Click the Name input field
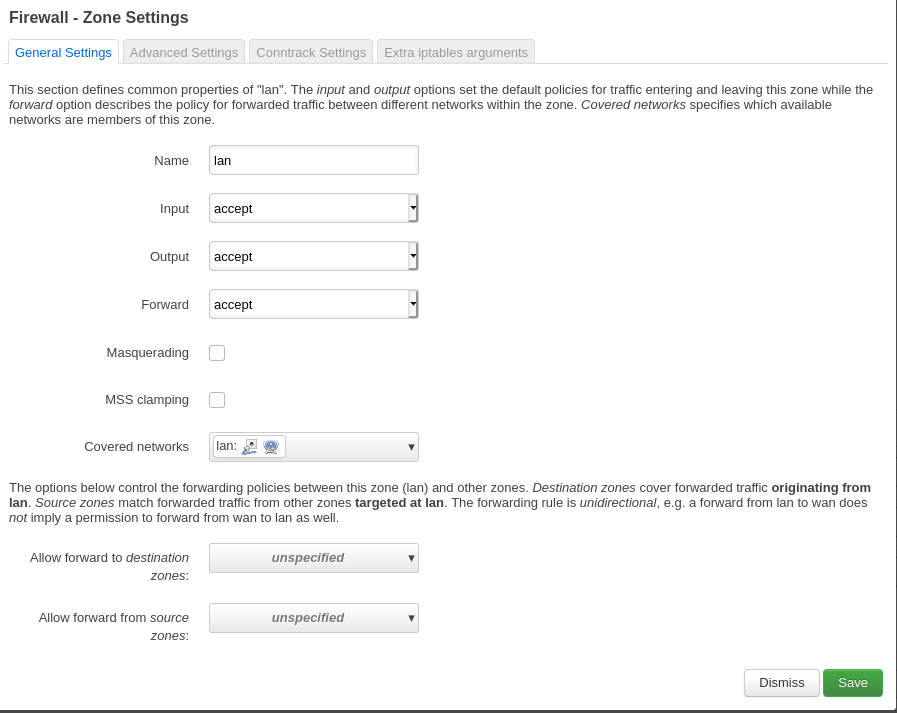Image resolution: width=897 pixels, height=713 pixels. (x=313, y=160)
